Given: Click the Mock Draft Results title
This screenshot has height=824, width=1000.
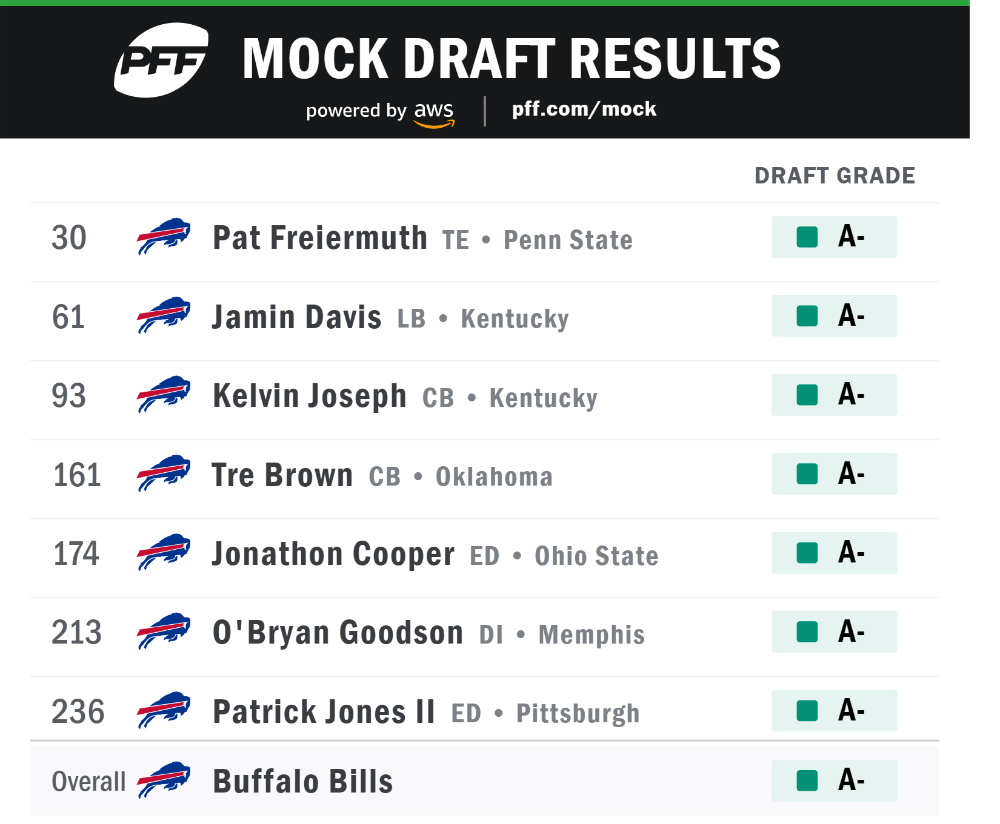Looking at the screenshot, I should click(511, 59).
